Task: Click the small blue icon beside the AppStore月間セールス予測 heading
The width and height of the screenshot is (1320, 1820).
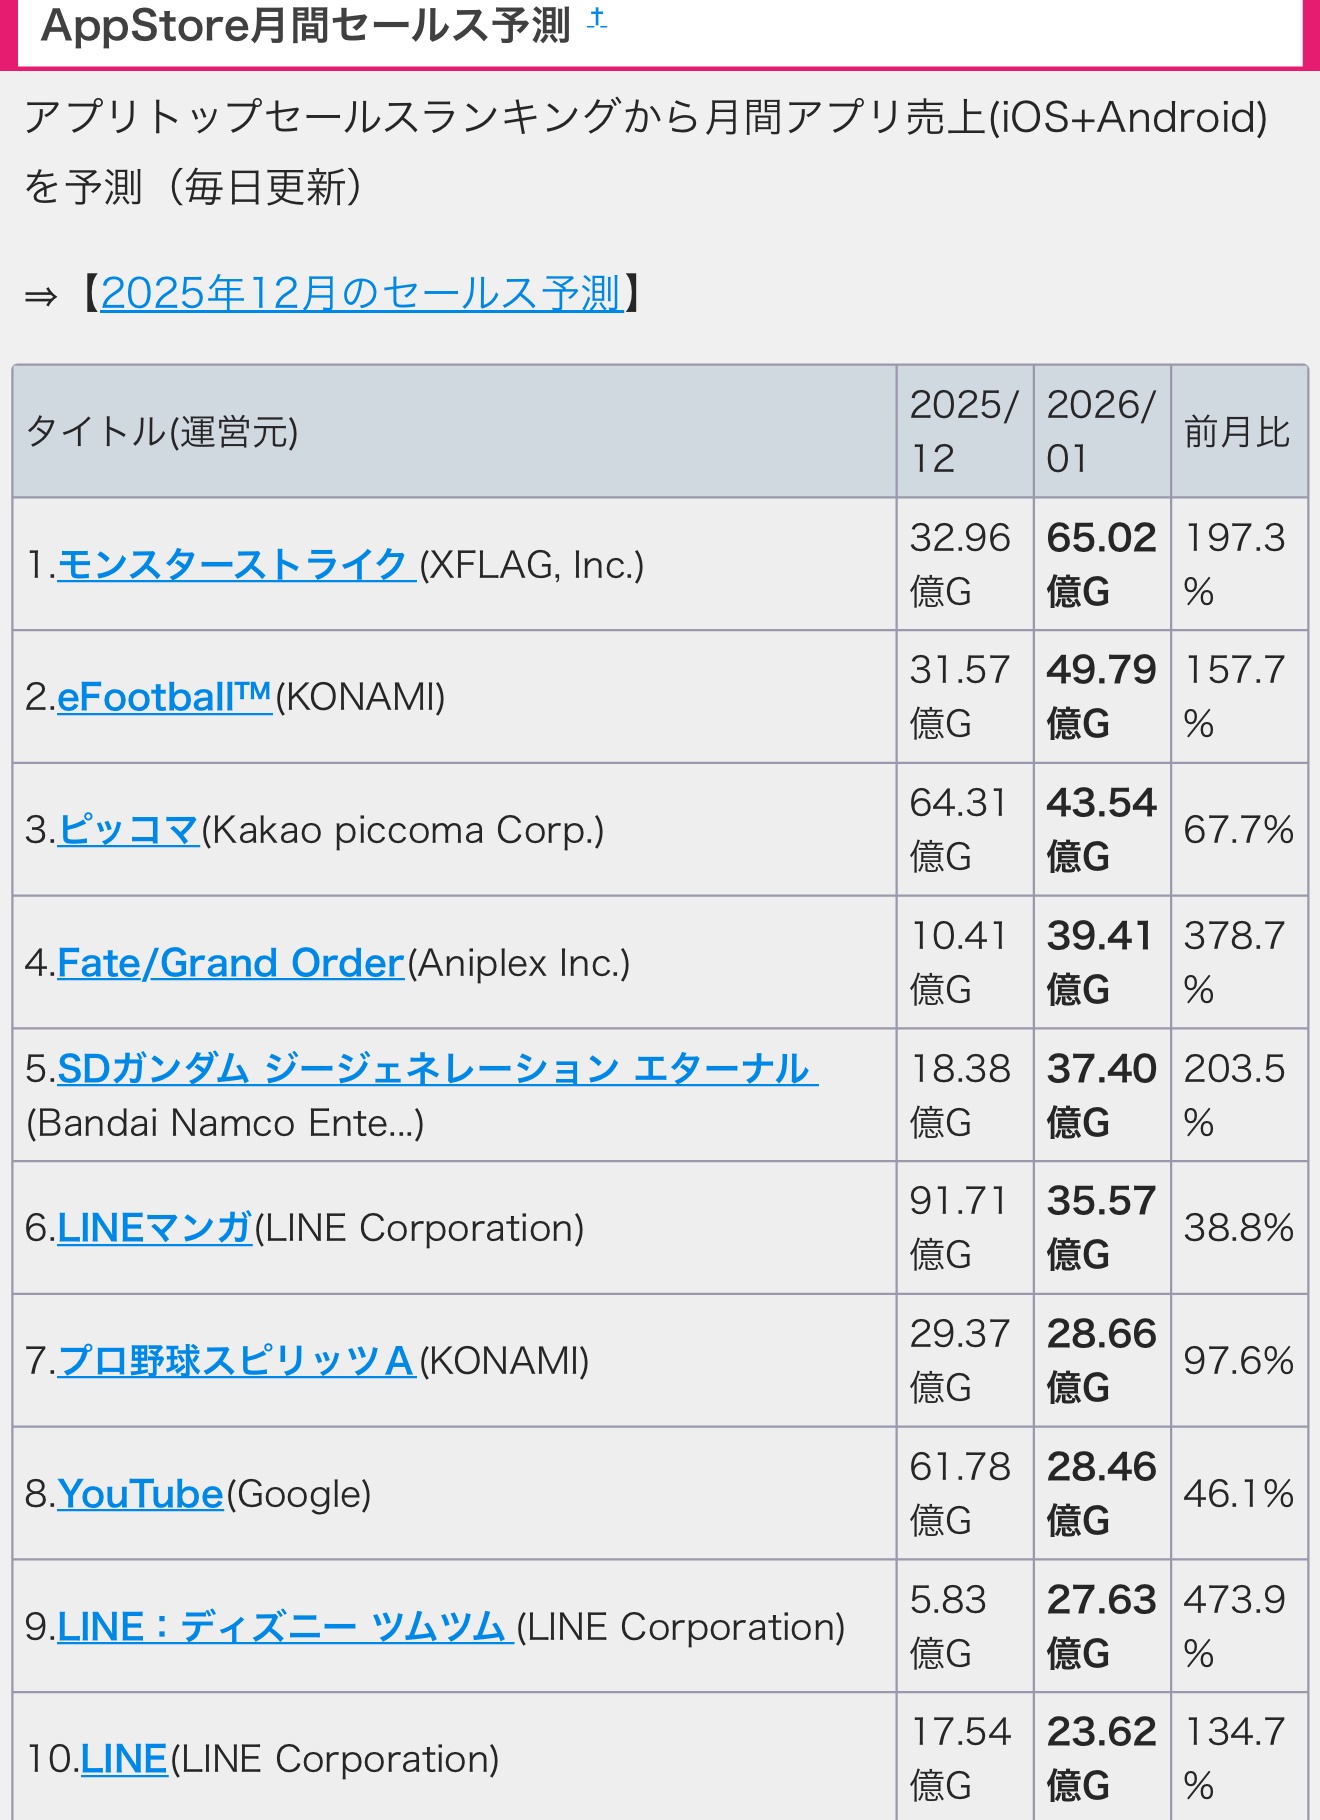Action: (x=597, y=18)
